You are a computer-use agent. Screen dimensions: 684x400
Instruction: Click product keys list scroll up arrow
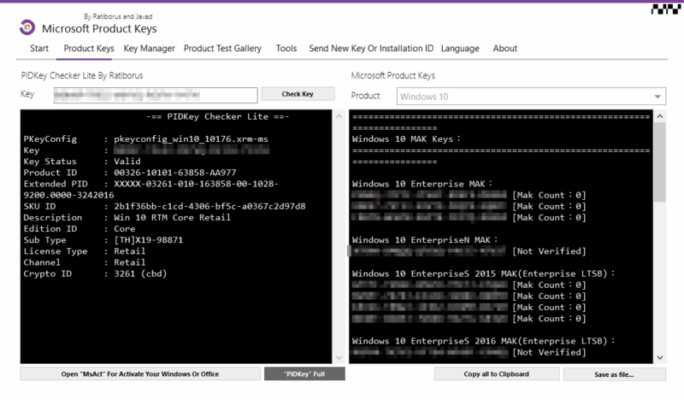[x=660, y=116]
